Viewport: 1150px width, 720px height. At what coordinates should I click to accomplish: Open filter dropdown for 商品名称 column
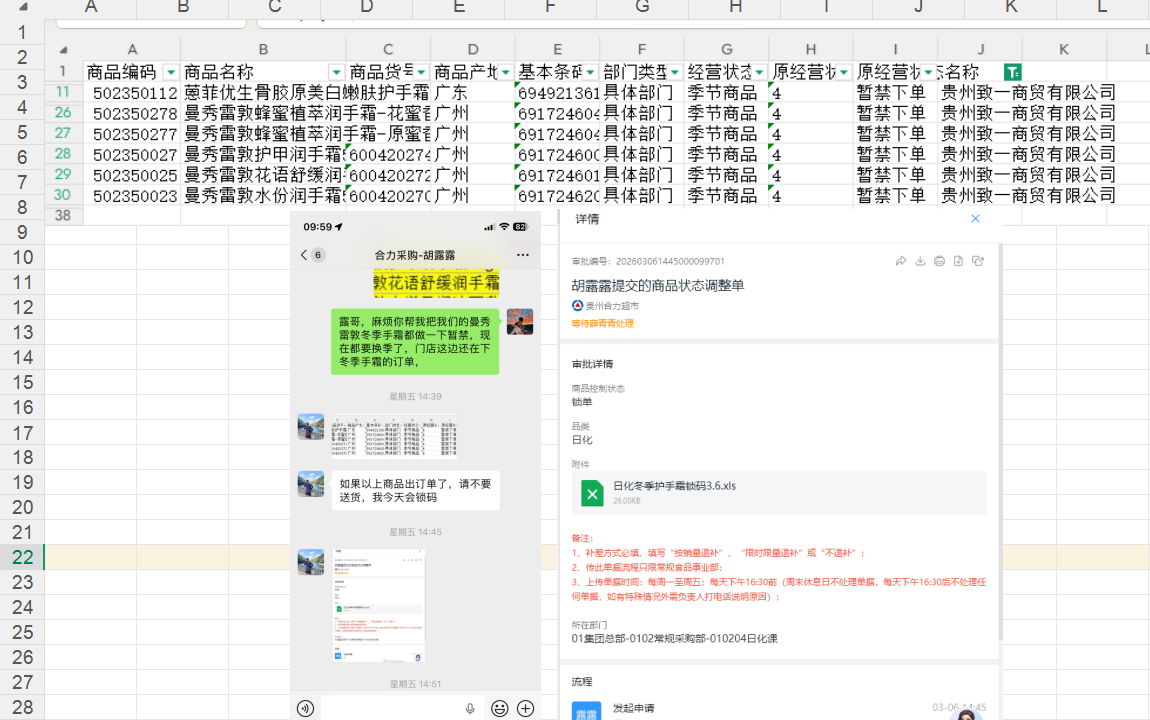pos(336,72)
